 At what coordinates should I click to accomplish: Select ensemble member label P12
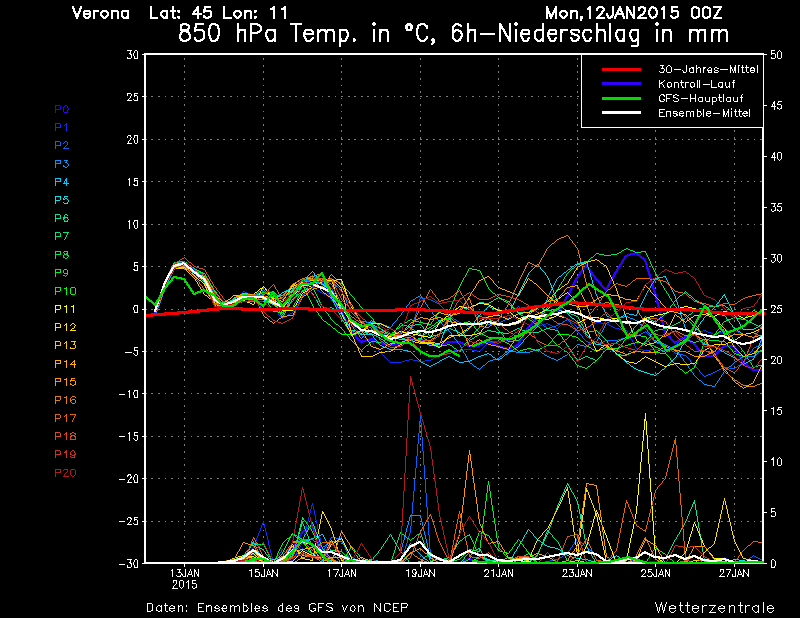coord(65,327)
